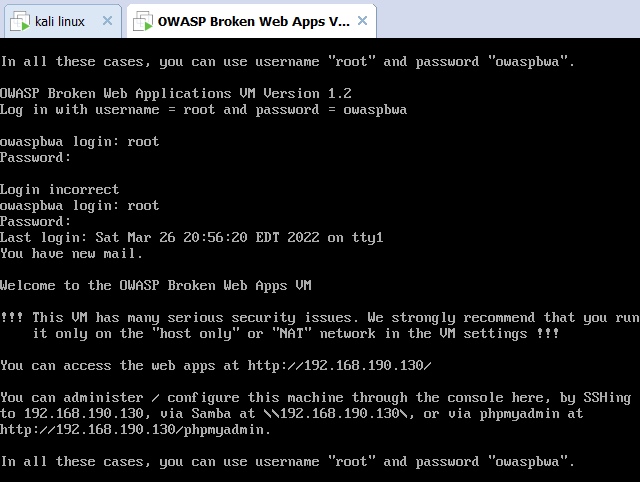Close the kali linux tab
Image resolution: width=640 pixels, height=482 pixels.
[x=107, y=20]
